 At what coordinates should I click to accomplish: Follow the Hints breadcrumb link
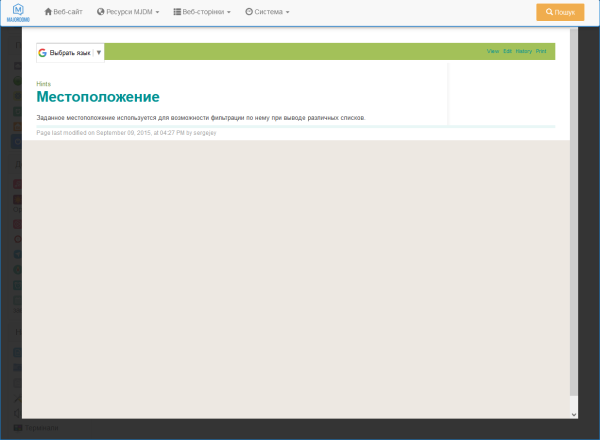(x=44, y=84)
